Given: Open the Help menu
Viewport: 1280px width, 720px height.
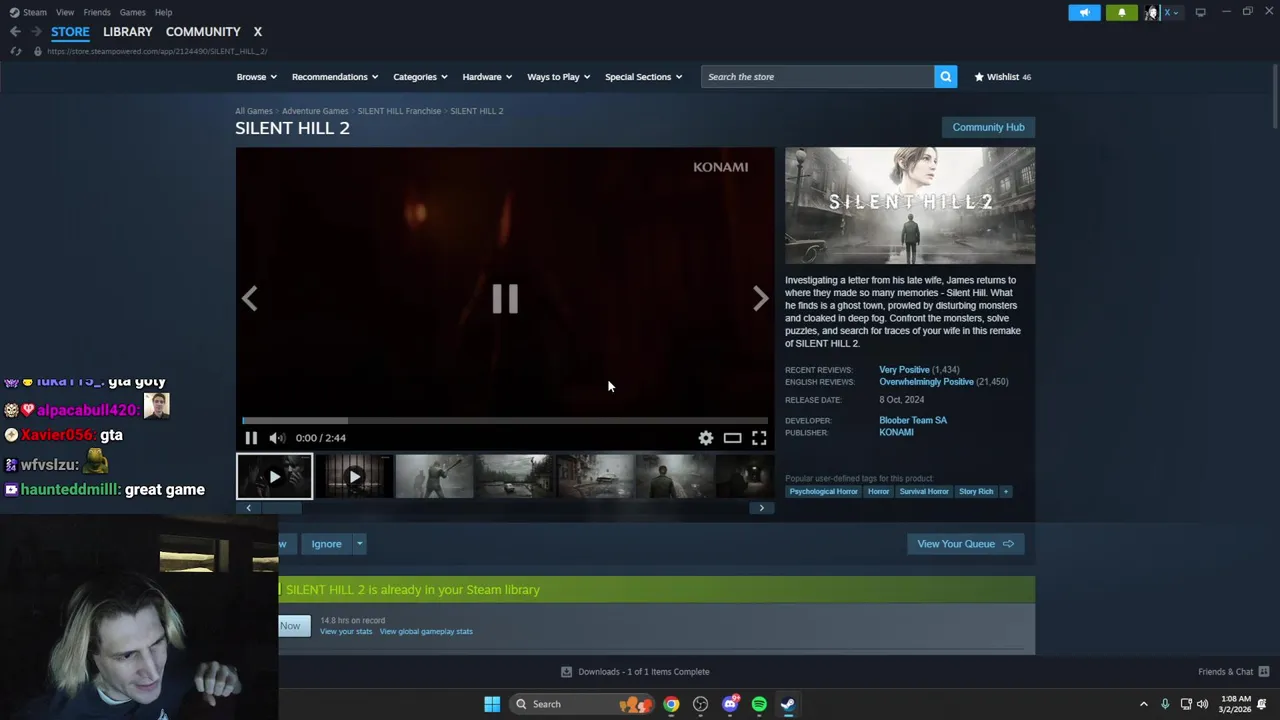Looking at the screenshot, I should (163, 12).
